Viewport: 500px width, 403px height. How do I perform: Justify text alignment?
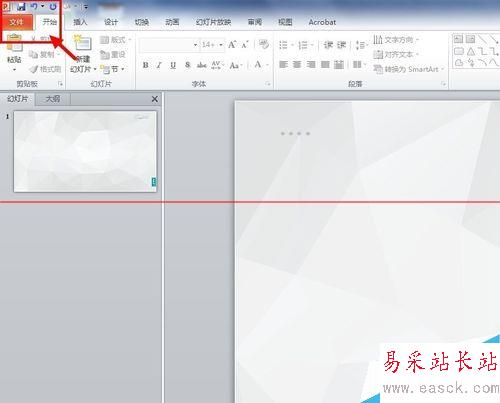pyautogui.click(x=325, y=65)
